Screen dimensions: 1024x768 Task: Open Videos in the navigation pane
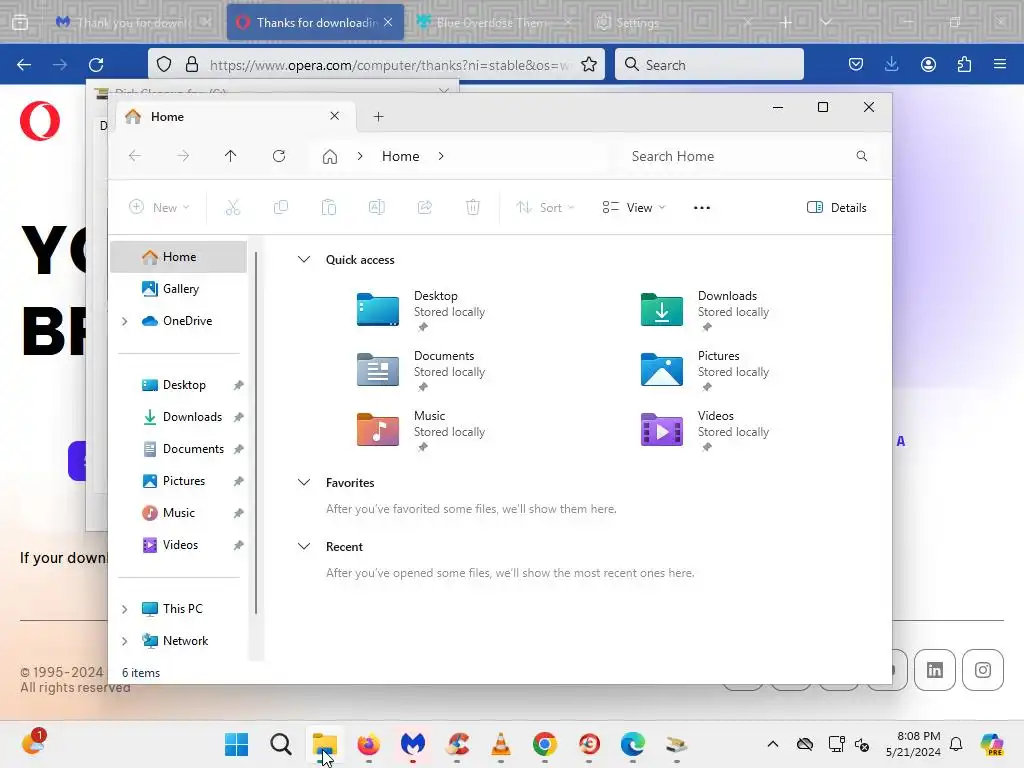click(x=178, y=545)
